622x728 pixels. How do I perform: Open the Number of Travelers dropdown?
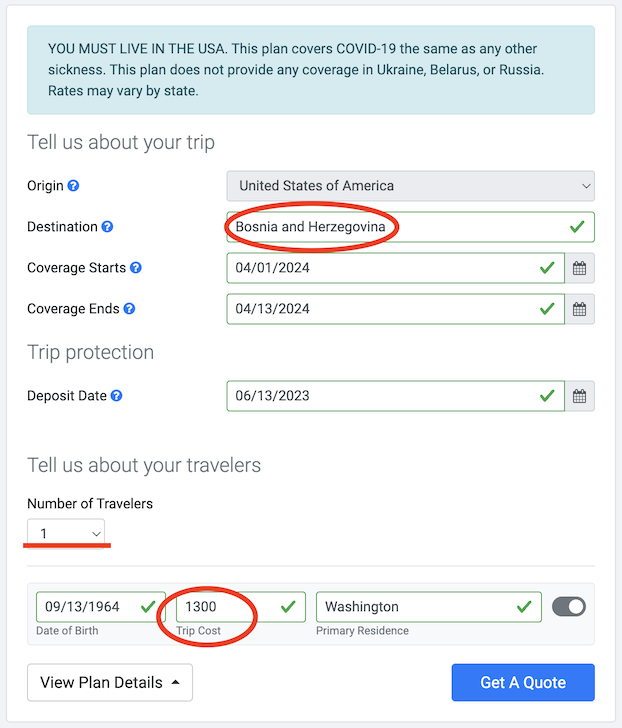66,533
